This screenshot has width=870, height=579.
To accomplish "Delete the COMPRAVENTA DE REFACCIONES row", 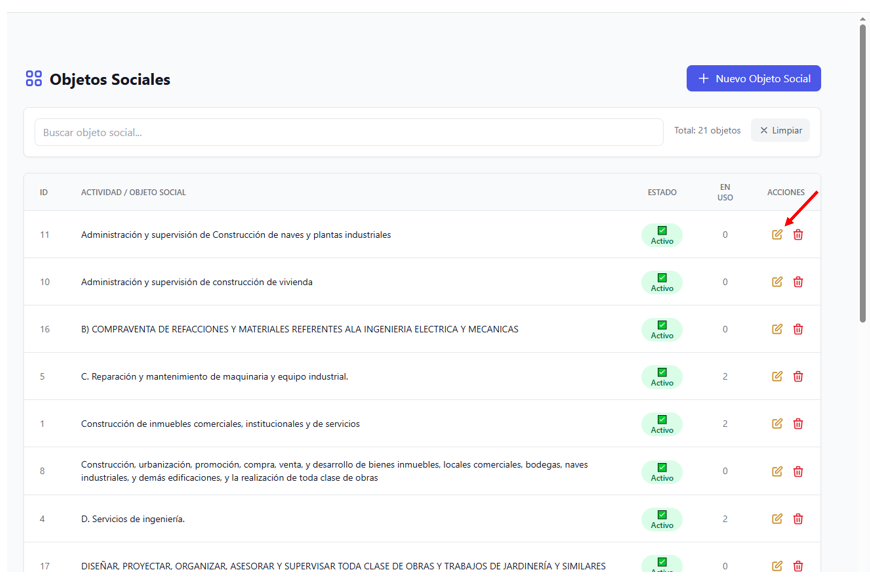I will [x=798, y=329].
